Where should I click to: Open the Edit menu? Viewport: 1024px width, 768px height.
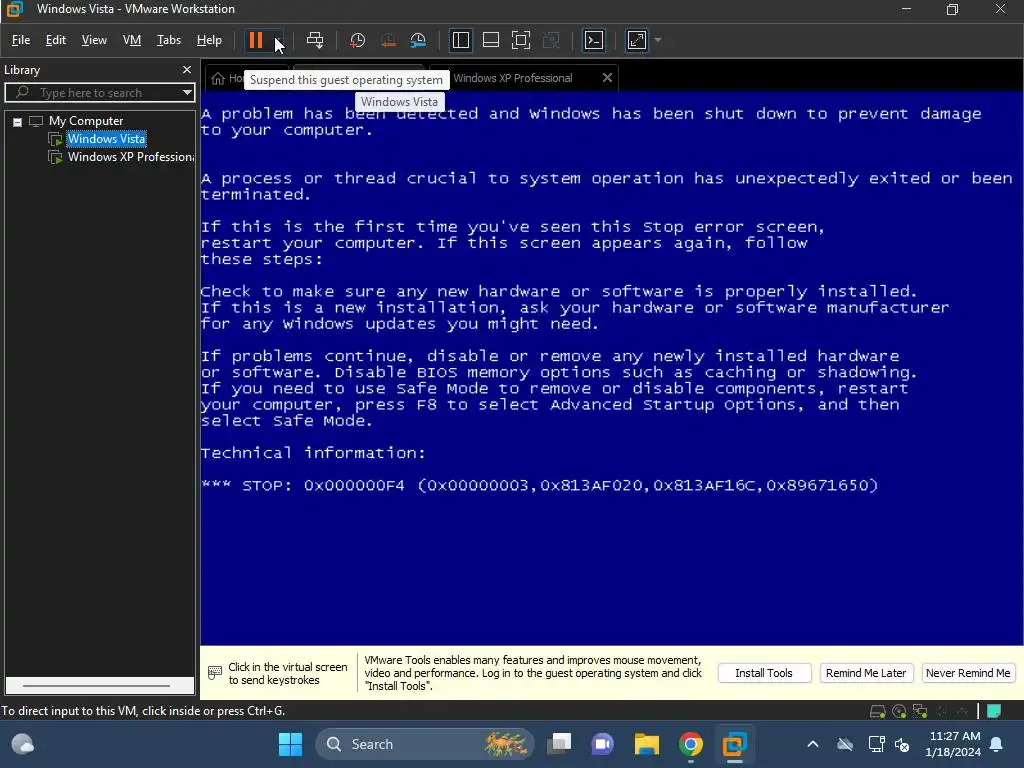click(56, 40)
